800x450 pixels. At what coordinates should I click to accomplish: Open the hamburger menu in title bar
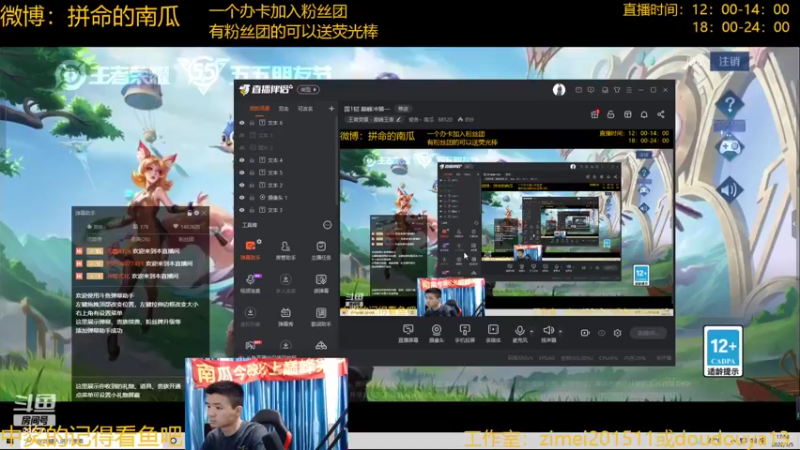point(629,90)
